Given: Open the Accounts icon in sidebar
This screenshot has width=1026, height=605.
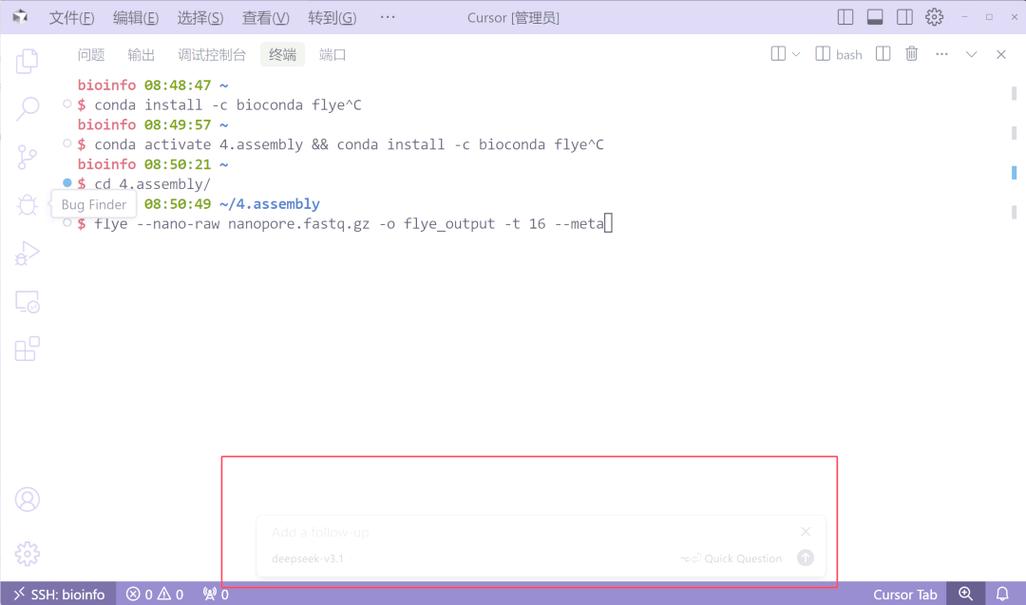Looking at the screenshot, I should tap(27, 499).
